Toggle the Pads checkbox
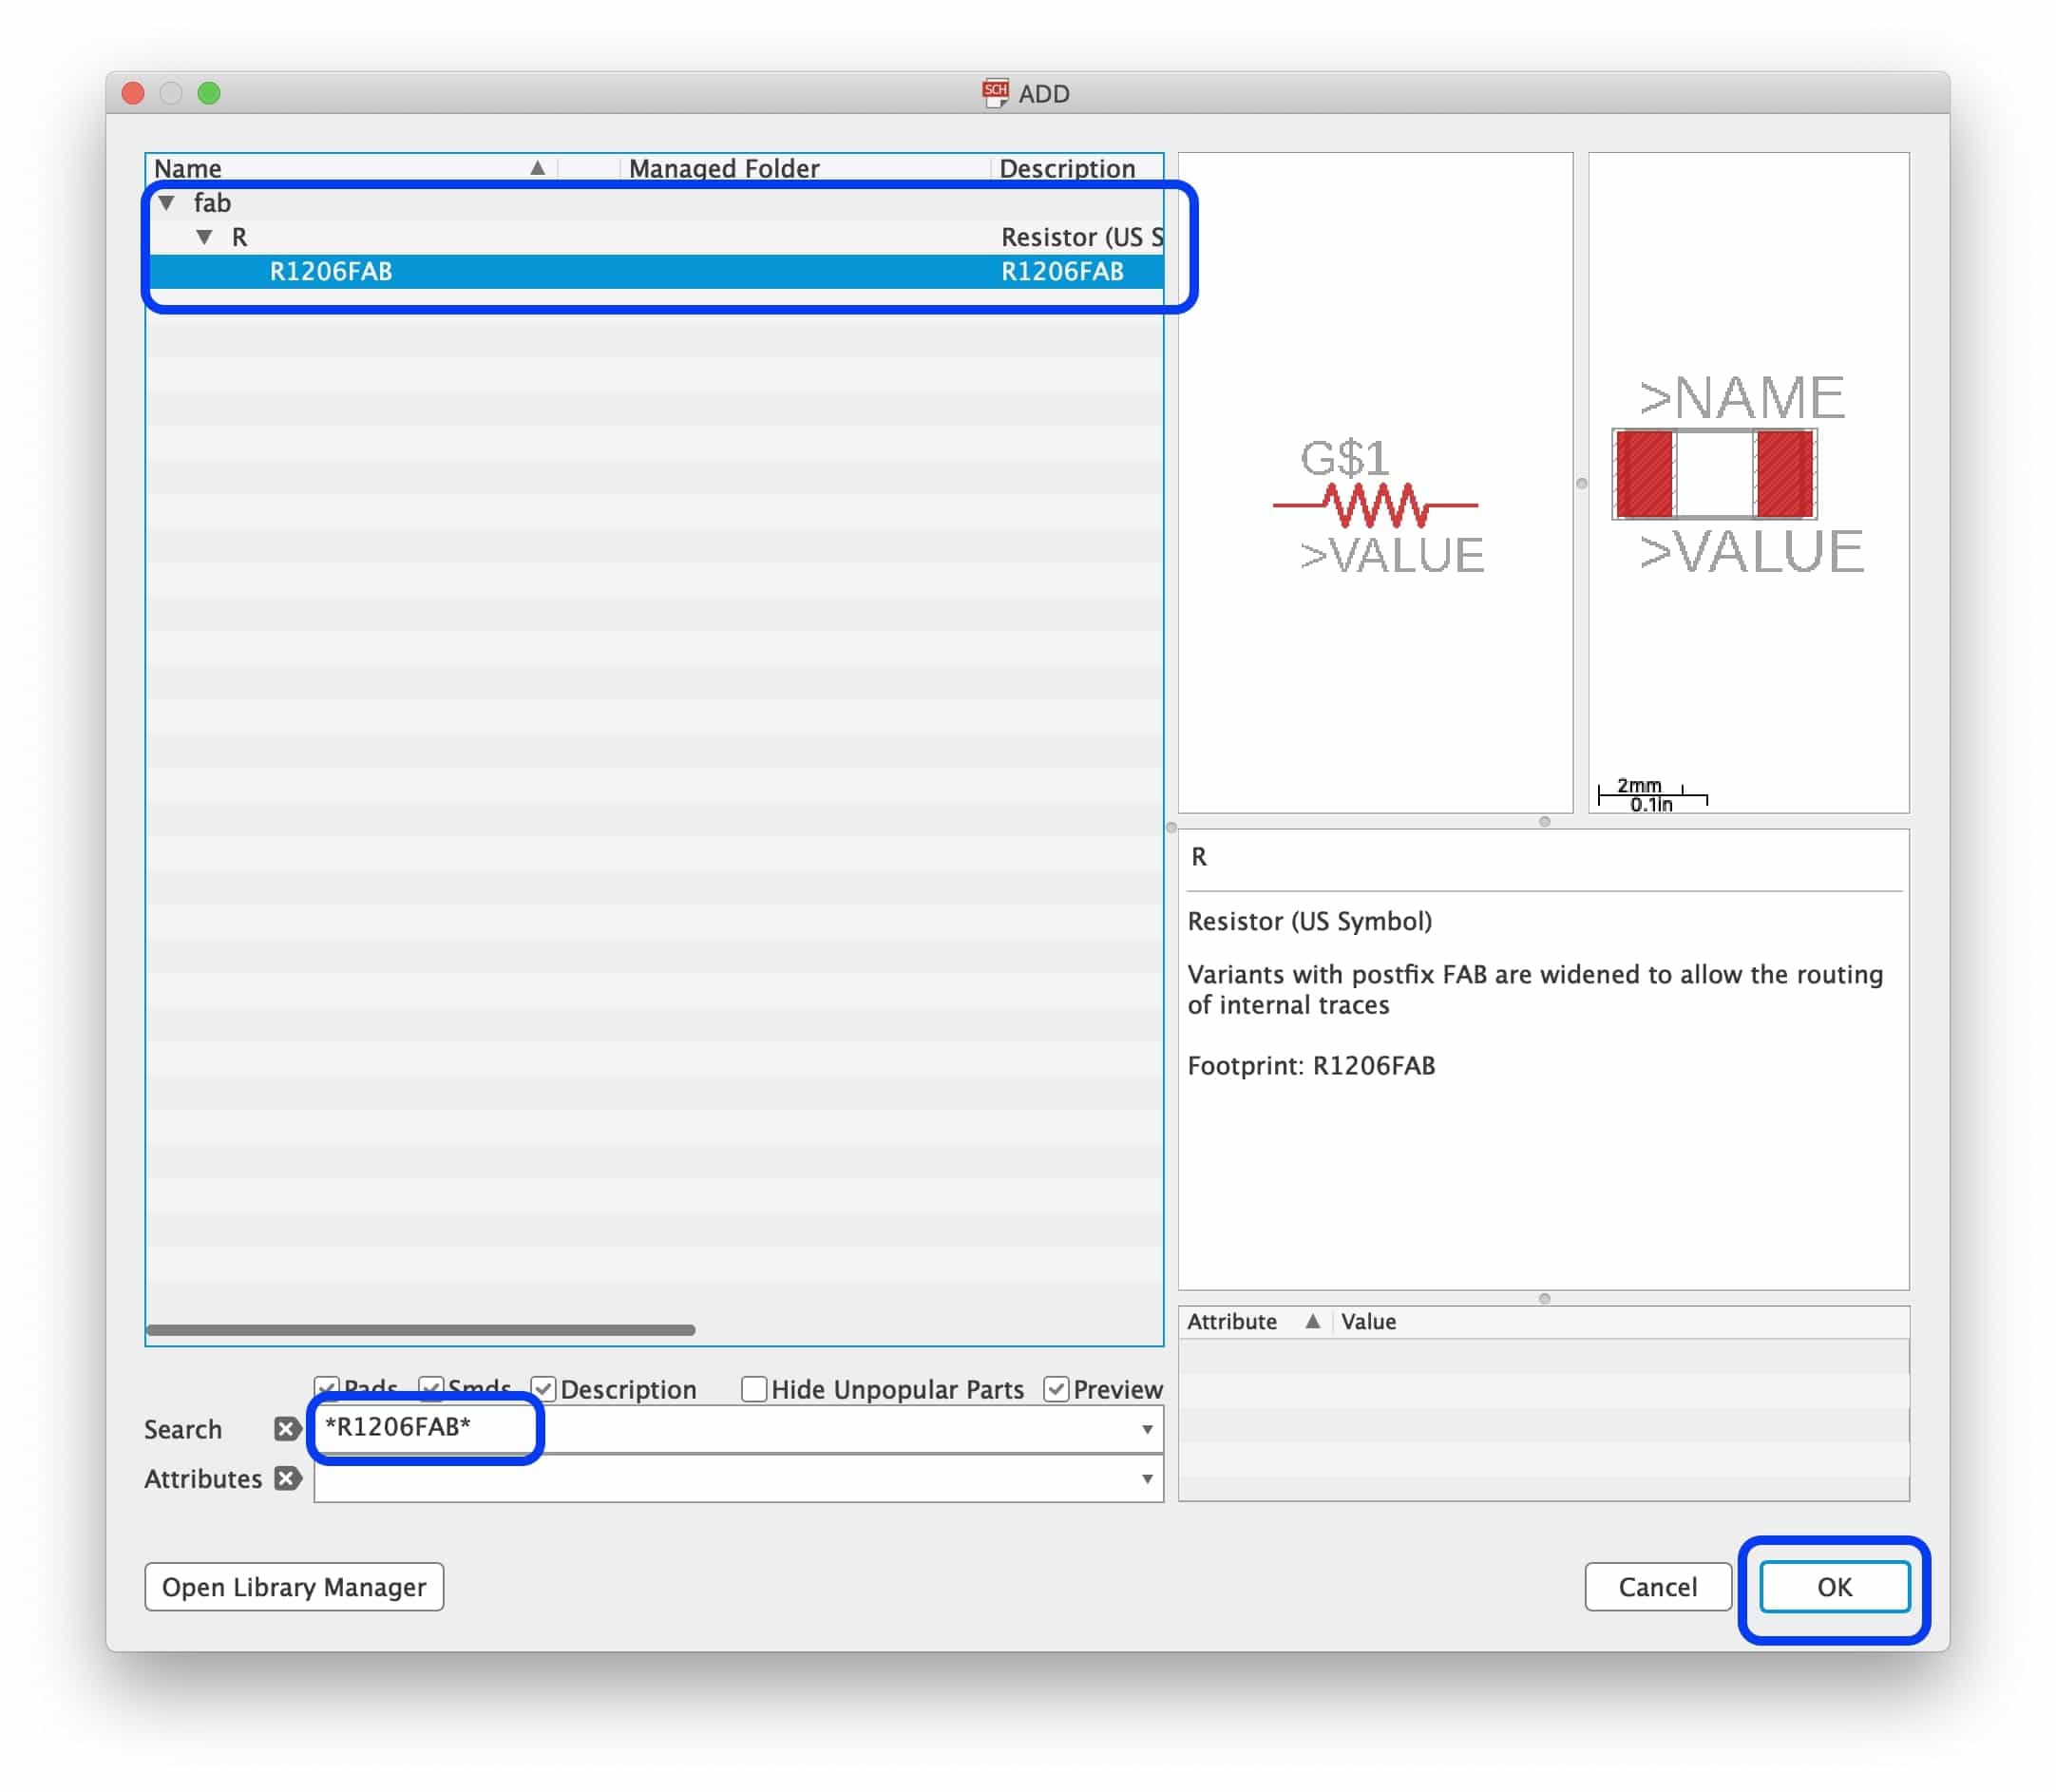The width and height of the screenshot is (2056, 1792). (x=326, y=1389)
